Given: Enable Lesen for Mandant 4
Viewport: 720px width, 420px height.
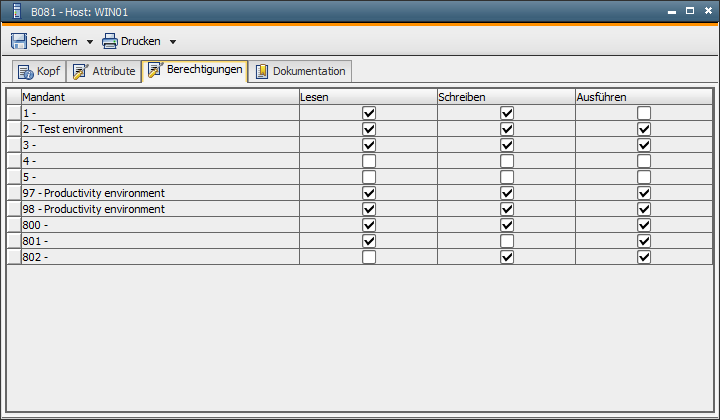Looking at the screenshot, I should tap(369, 161).
